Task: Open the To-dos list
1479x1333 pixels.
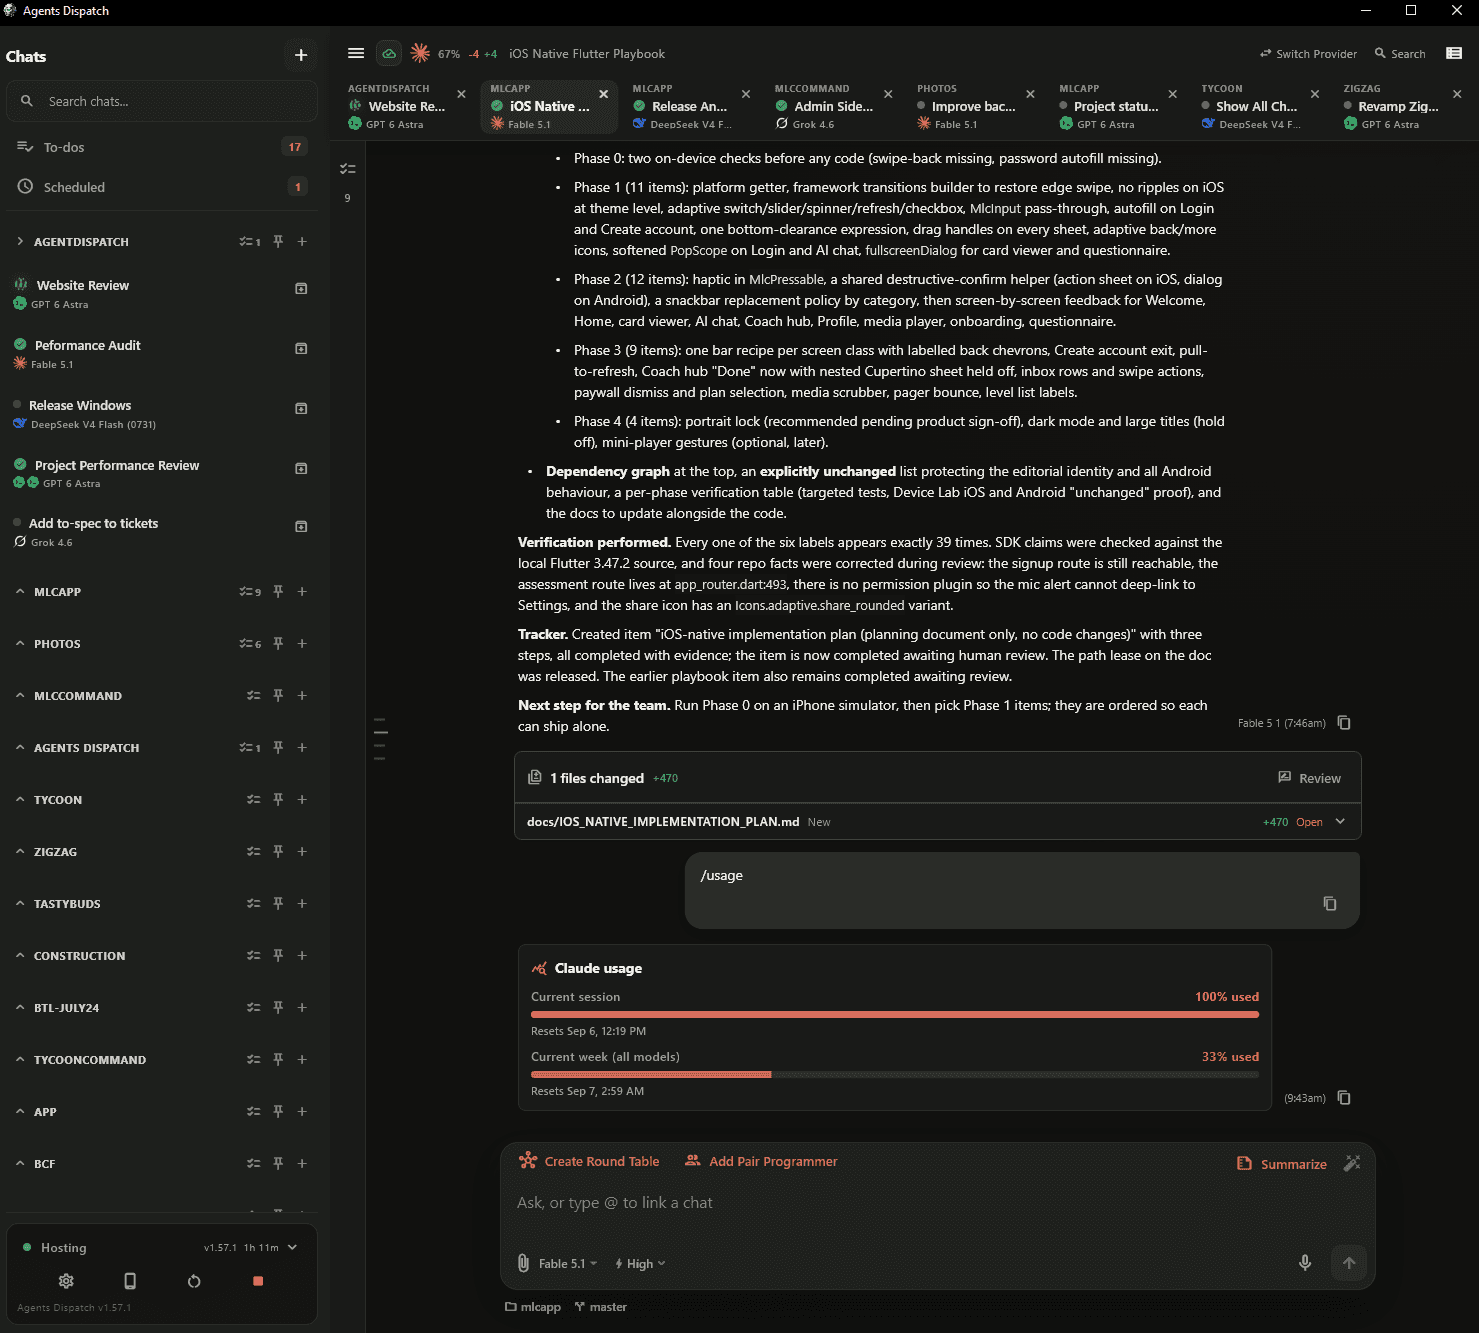Action: (x=163, y=147)
